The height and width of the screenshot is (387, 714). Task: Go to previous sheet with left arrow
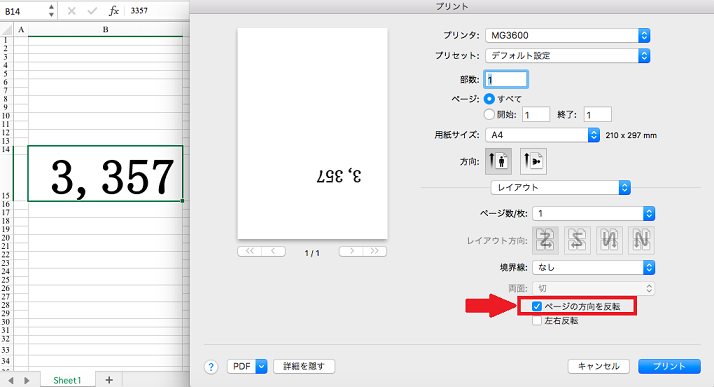11,380
